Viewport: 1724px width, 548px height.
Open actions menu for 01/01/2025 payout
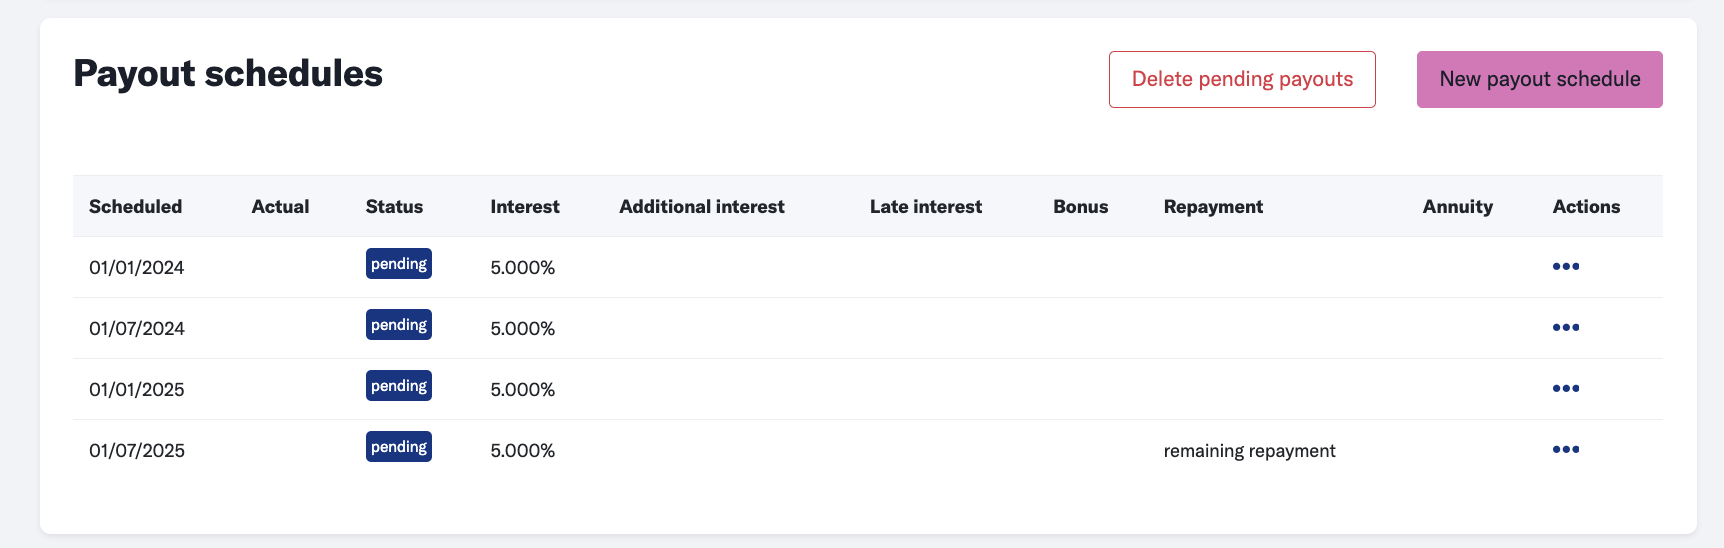pyautogui.click(x=1566, y=388)
